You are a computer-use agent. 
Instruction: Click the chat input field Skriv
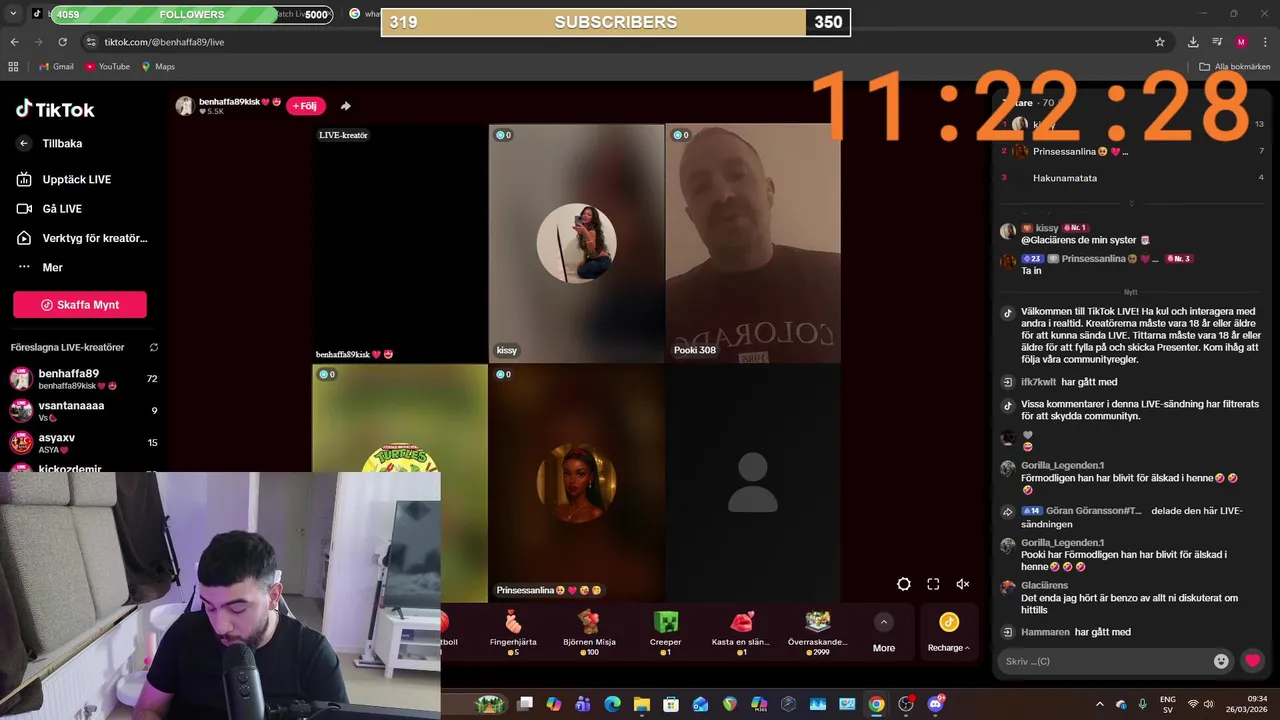tap(1105, 661)
